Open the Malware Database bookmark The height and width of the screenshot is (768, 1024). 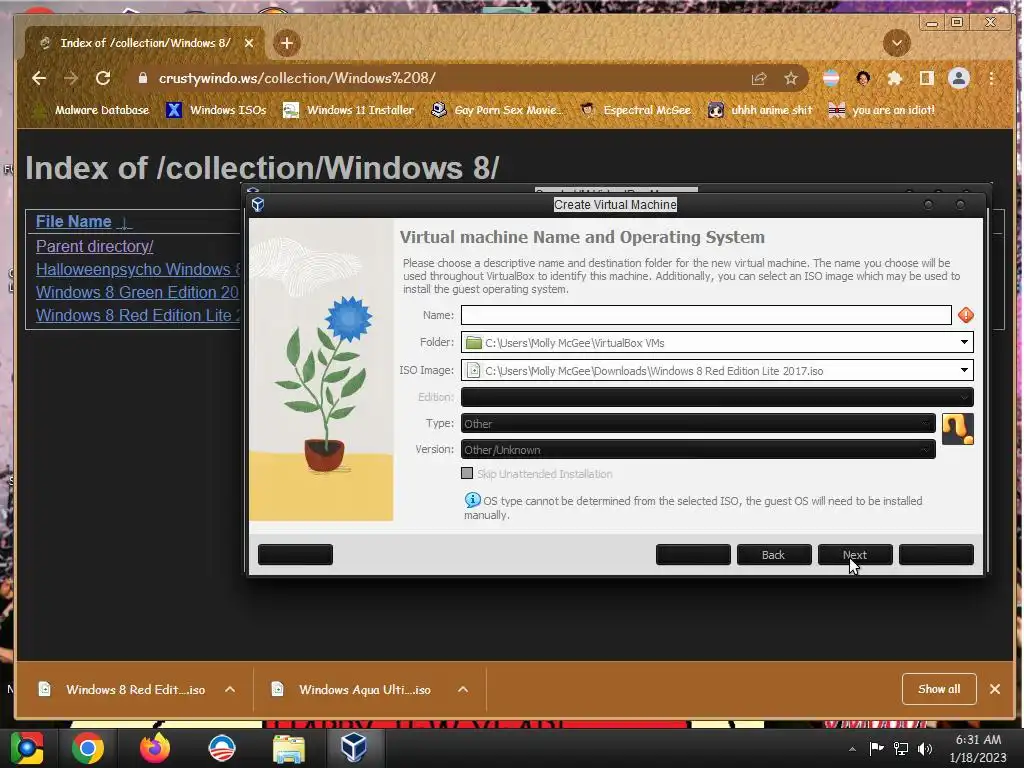(93, 110)
